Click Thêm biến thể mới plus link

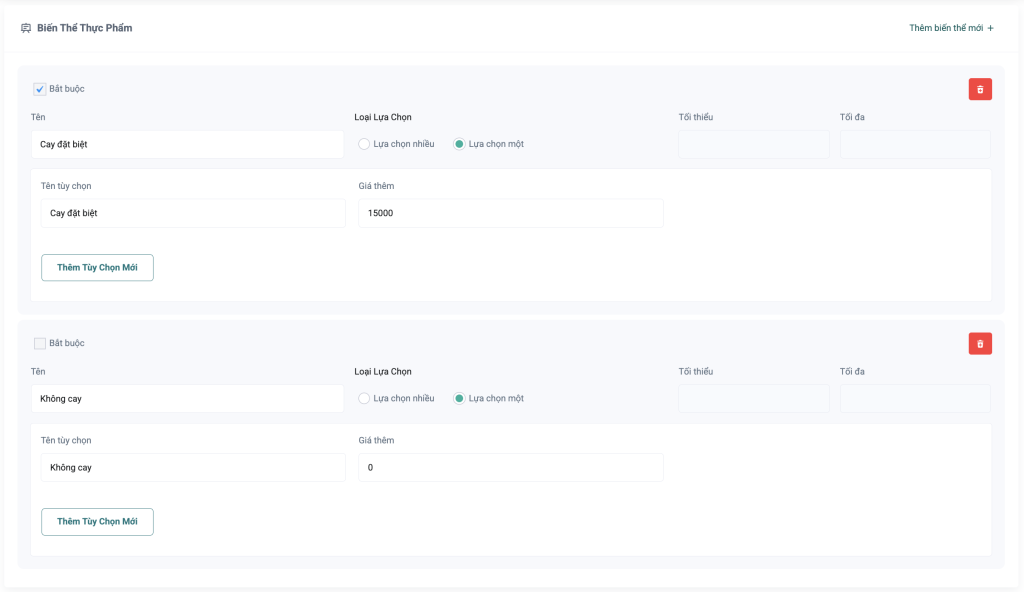(951, 28)
